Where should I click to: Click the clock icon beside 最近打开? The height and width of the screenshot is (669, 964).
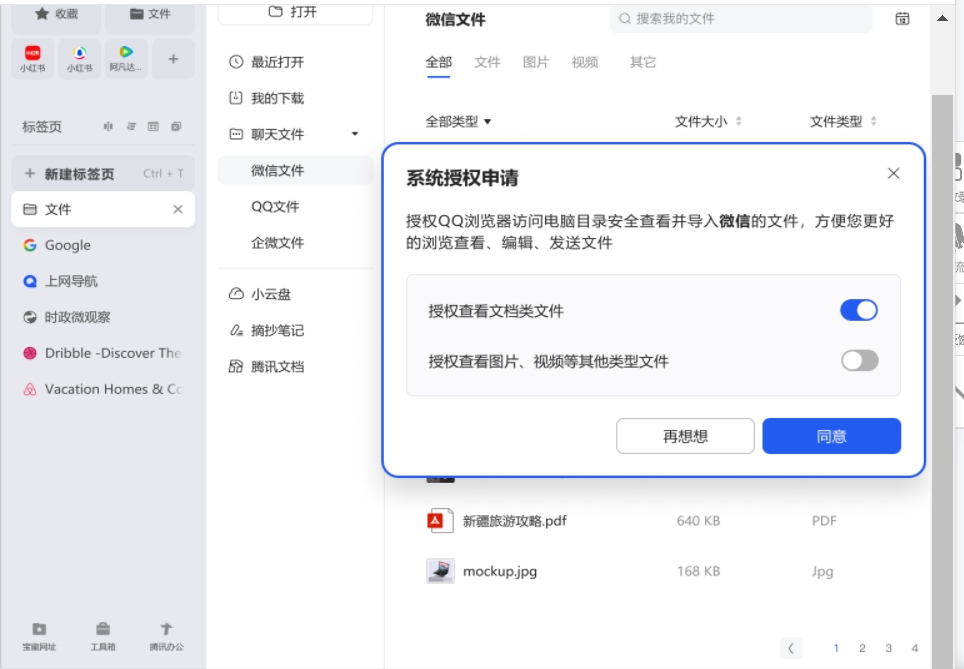click(x=236, y=61)
